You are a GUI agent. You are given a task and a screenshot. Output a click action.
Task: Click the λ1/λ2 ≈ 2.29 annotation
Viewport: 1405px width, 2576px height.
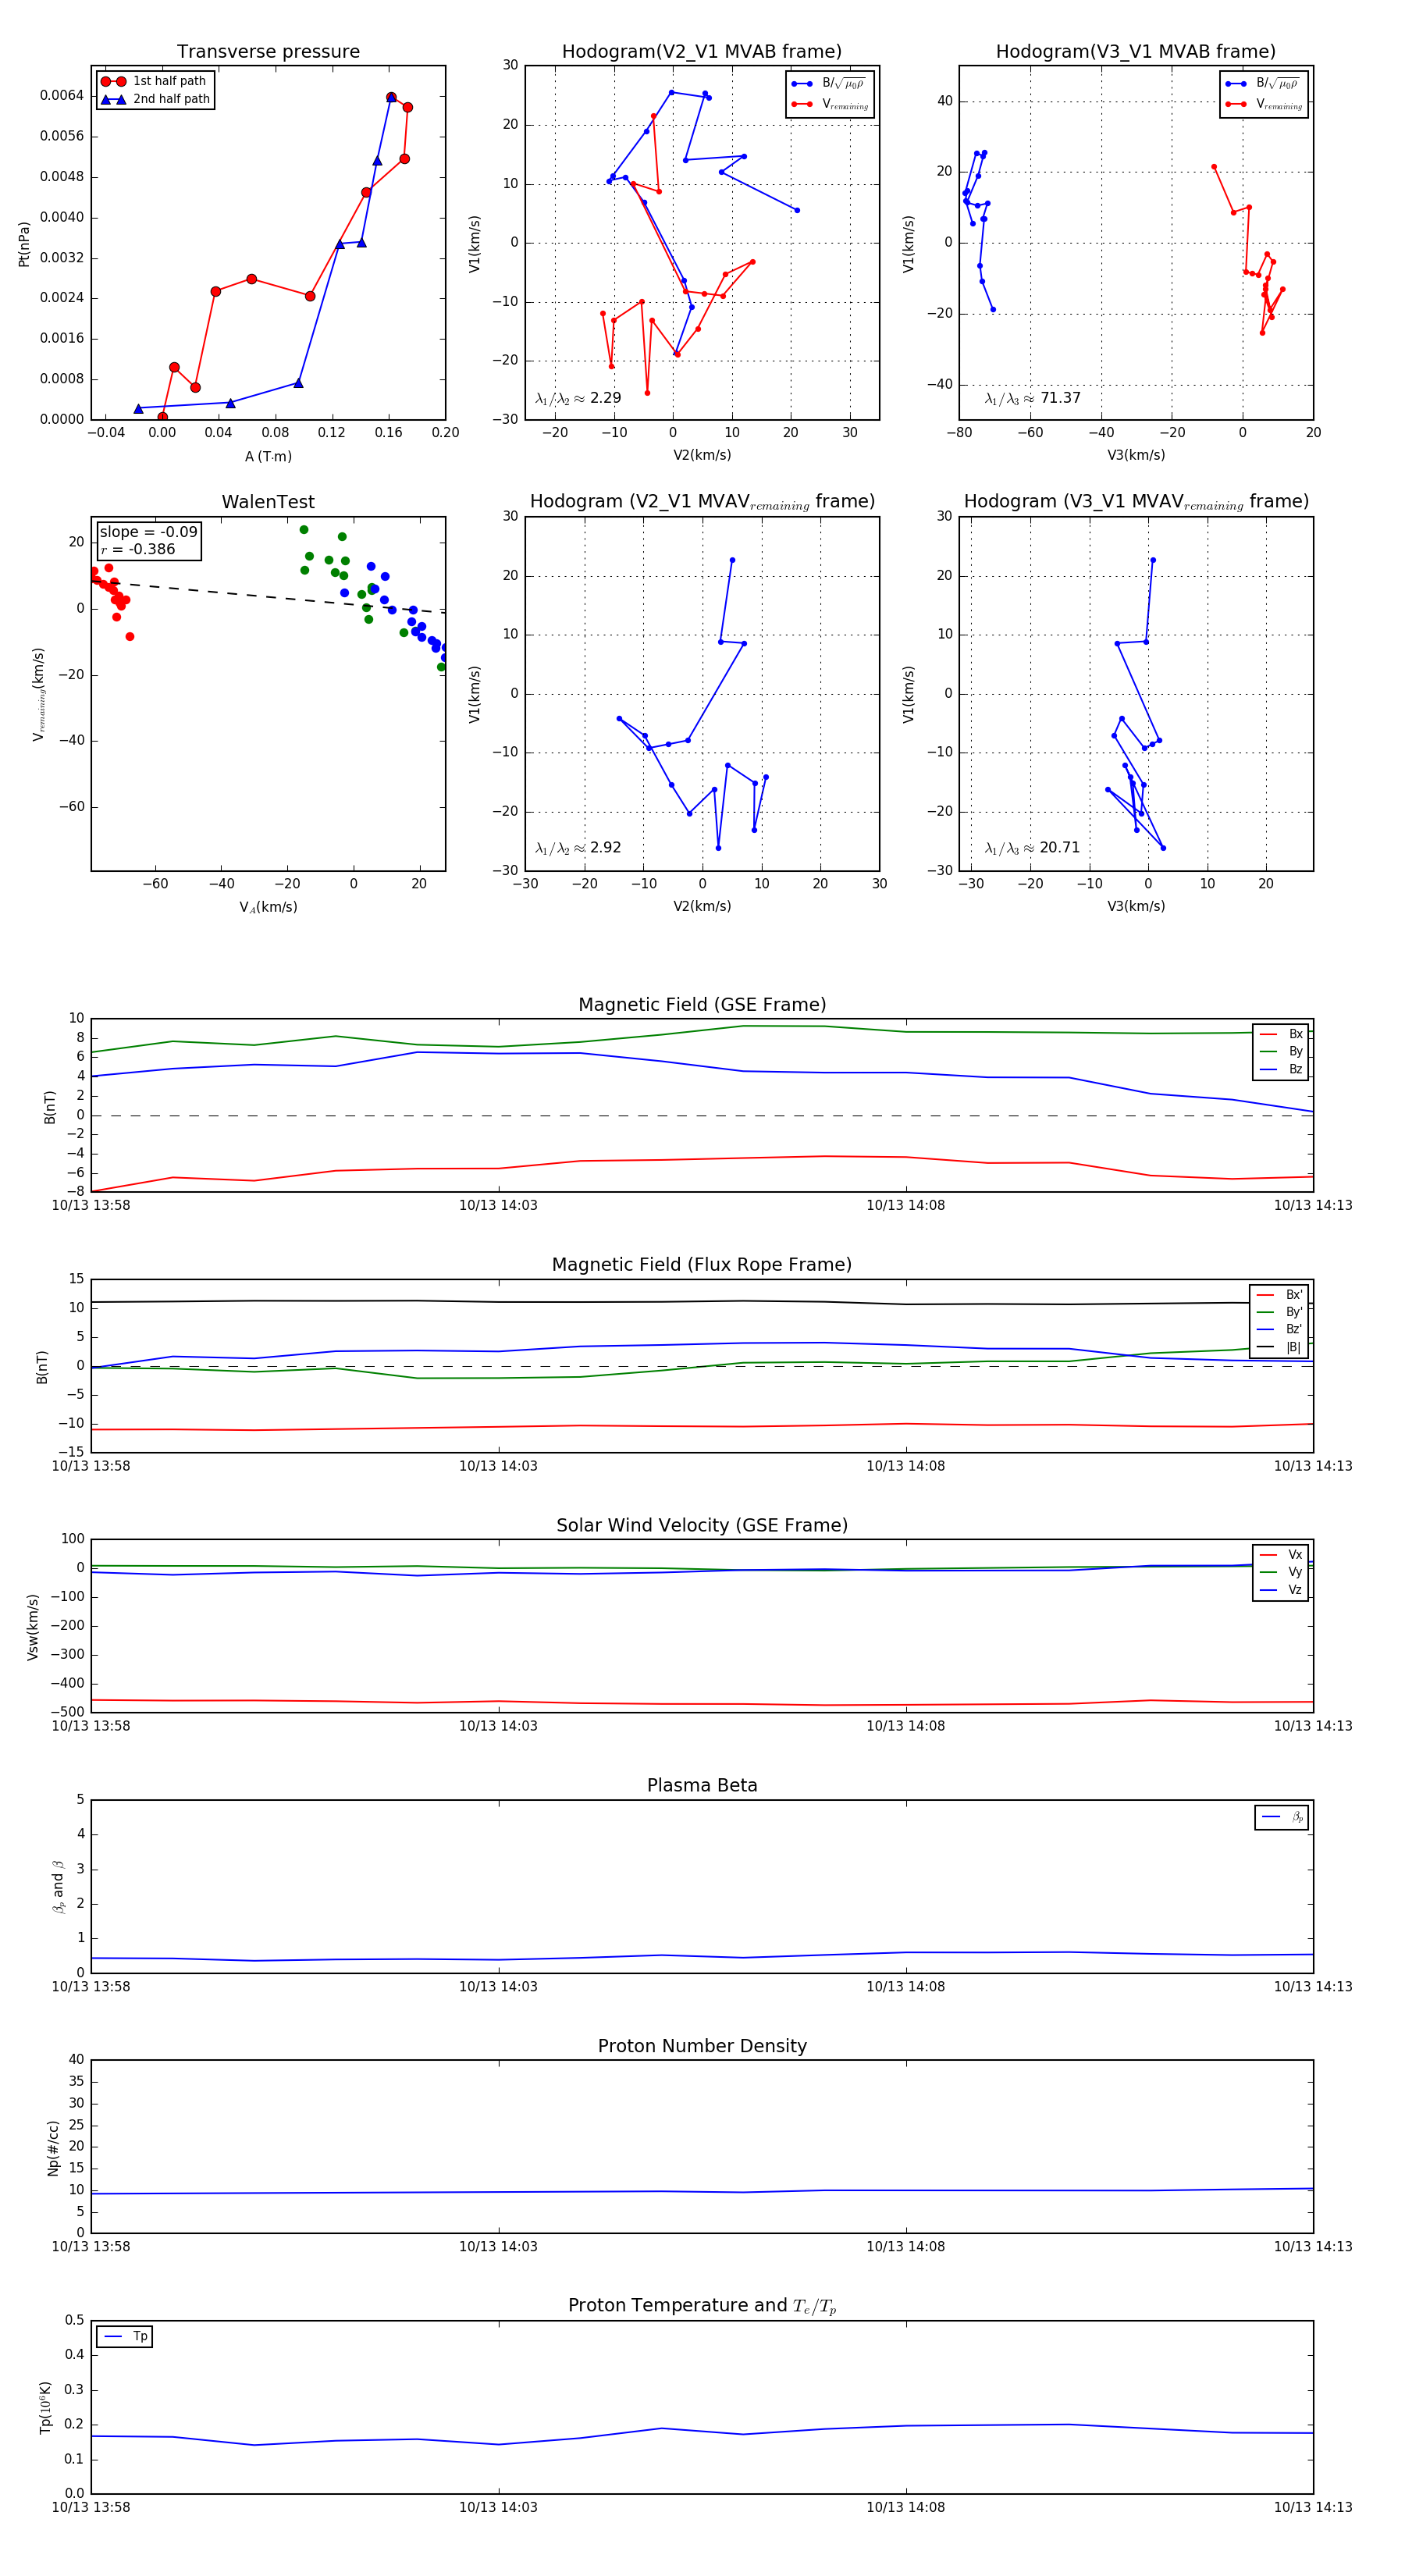point(578,398)
